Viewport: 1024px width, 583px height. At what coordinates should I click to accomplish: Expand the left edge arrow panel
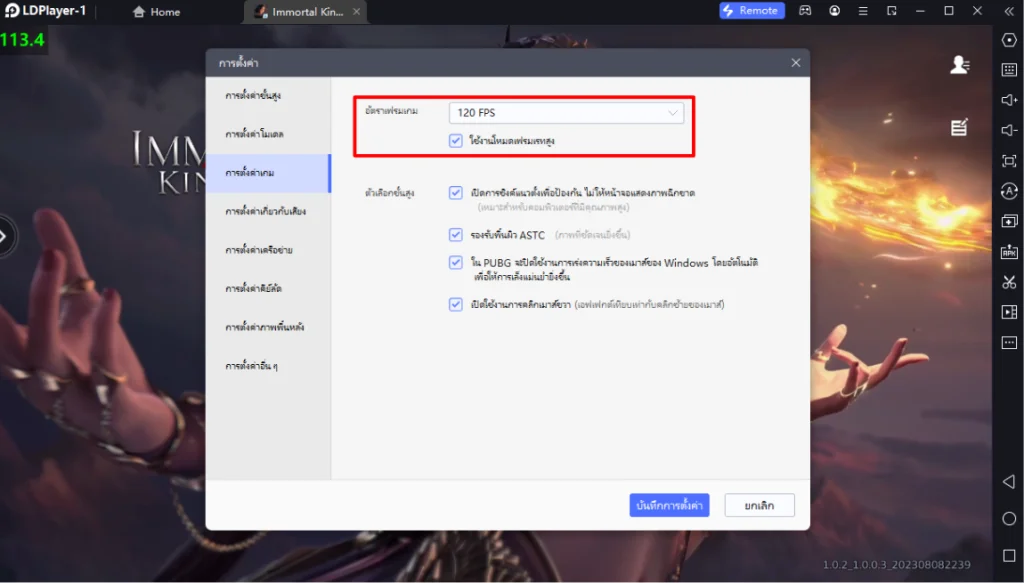[x=6, y=236]
